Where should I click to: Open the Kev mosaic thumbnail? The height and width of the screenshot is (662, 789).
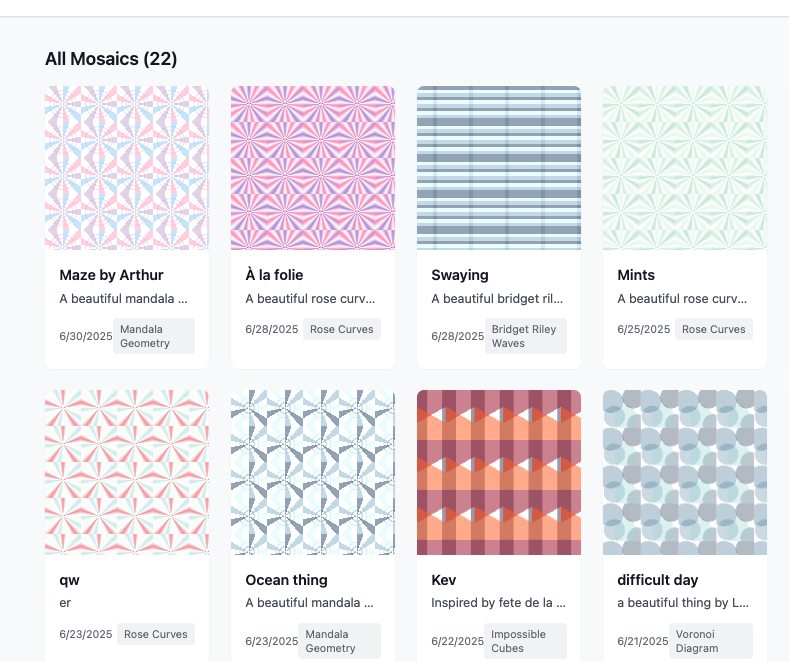(499, 472)
